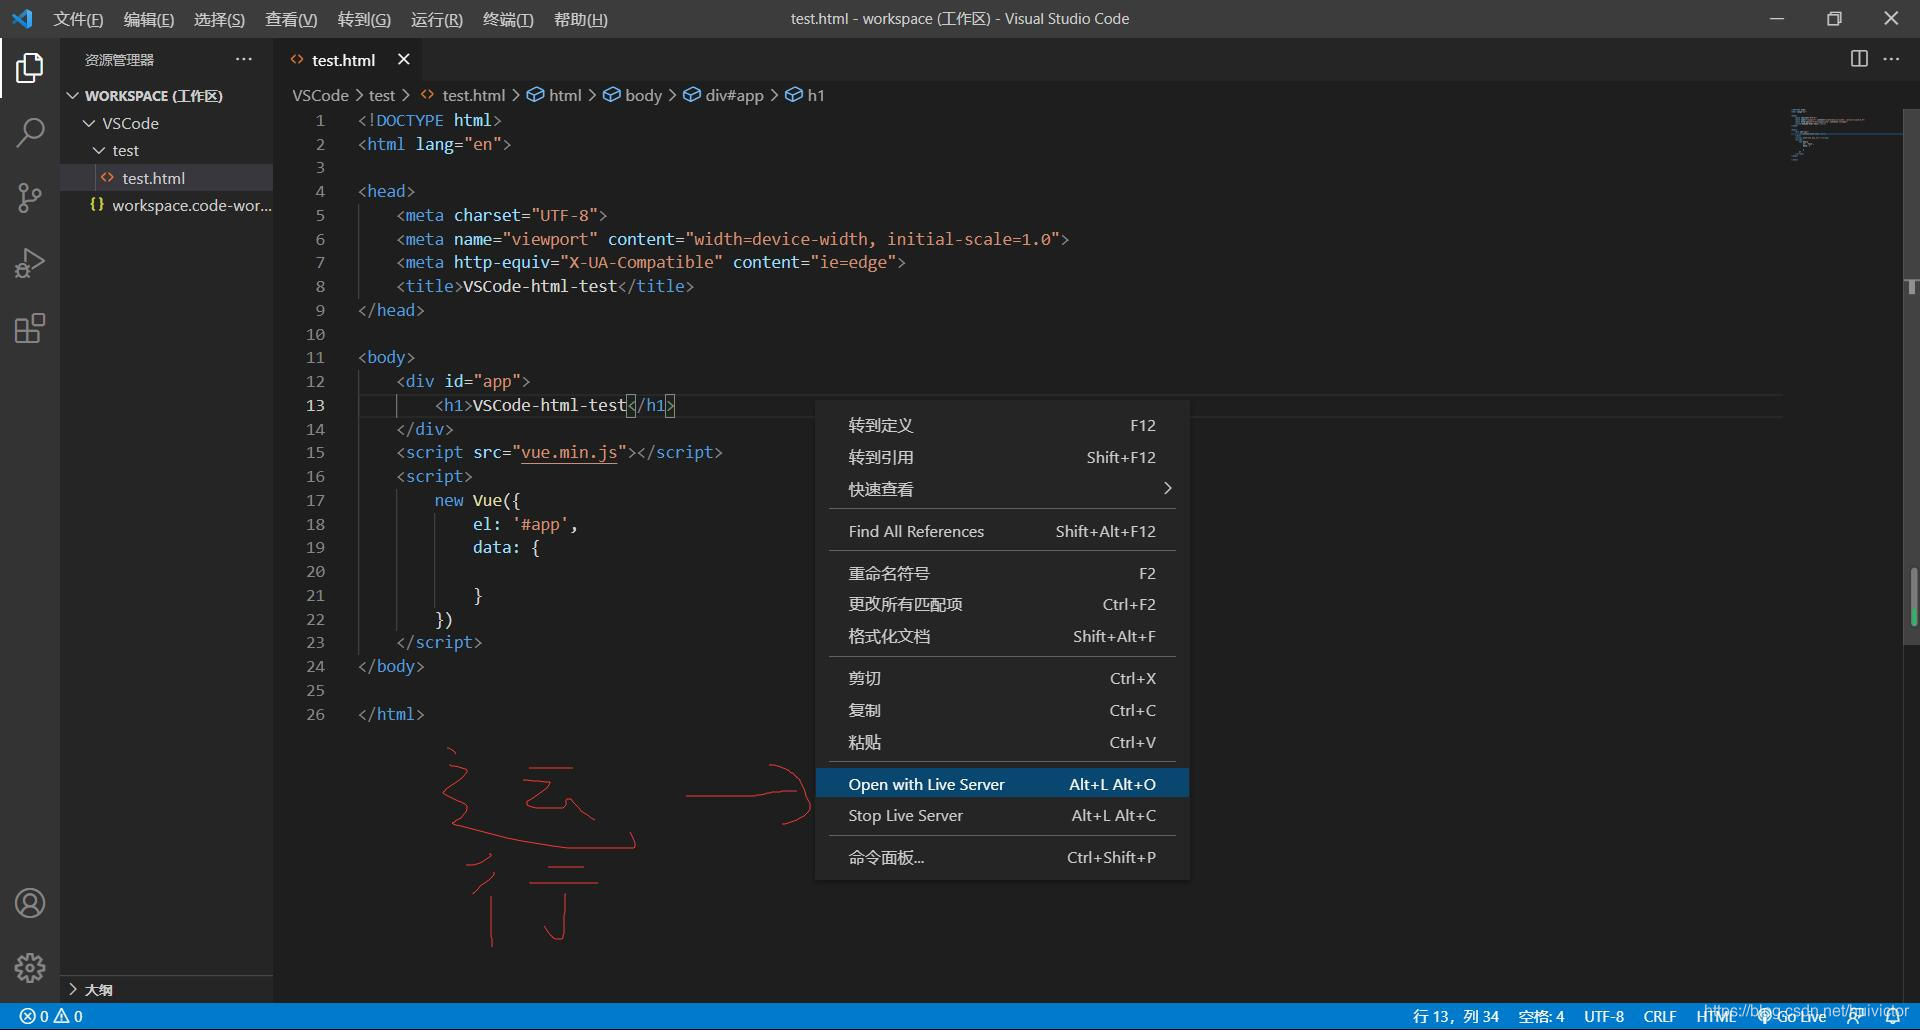Click VSCode segment in breadcrumb

tap(320, 95)
